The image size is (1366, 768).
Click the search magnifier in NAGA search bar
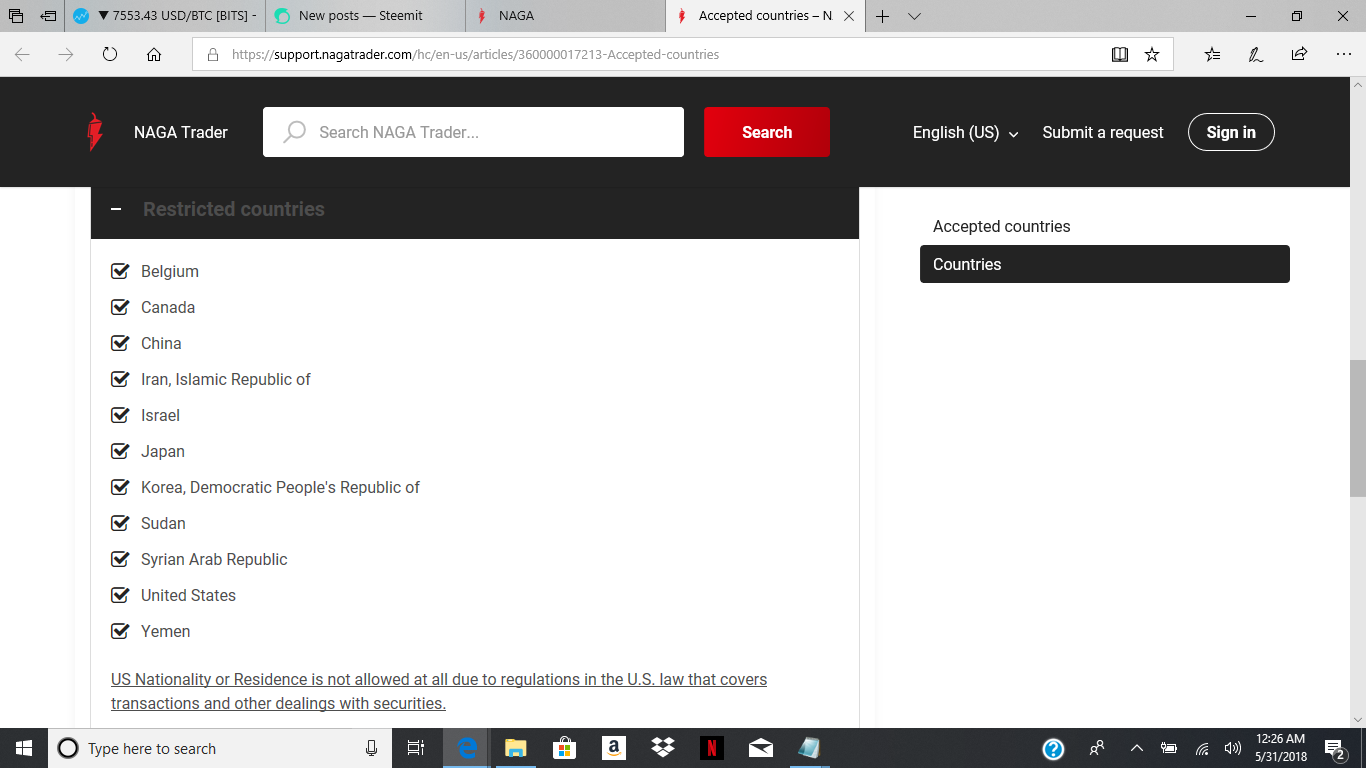pyautogui.click(x=293, y=131)
